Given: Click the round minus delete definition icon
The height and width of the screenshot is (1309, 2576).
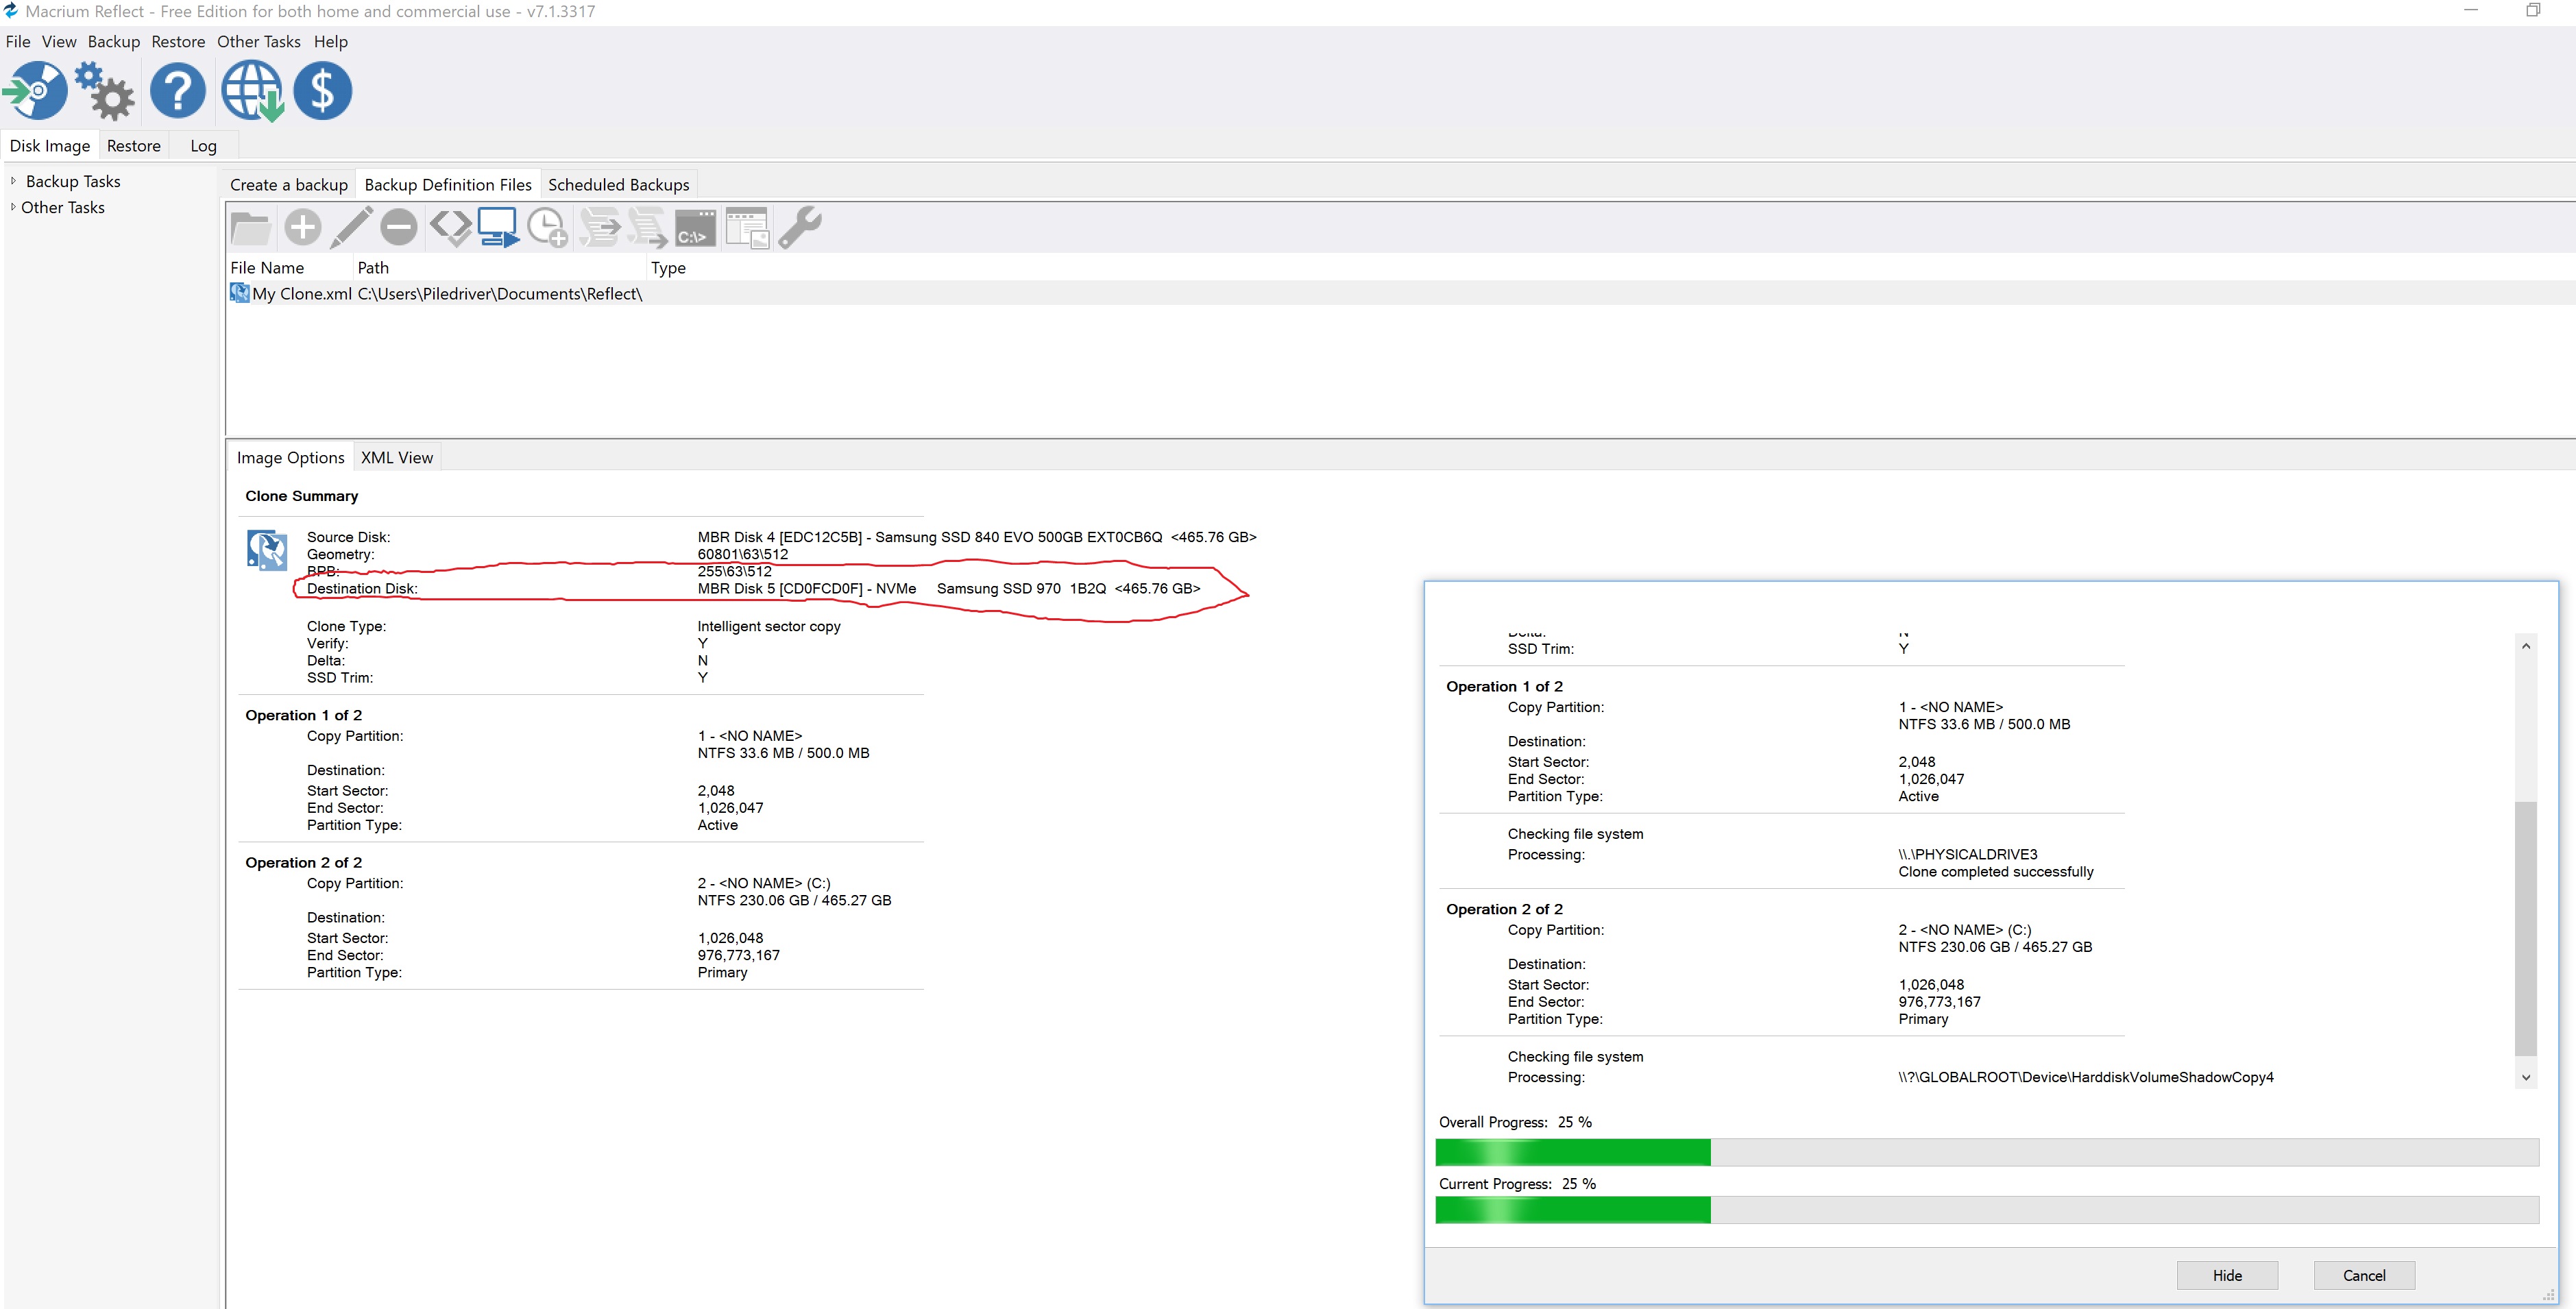Looking at the screenshot, I should click(398, 227).
